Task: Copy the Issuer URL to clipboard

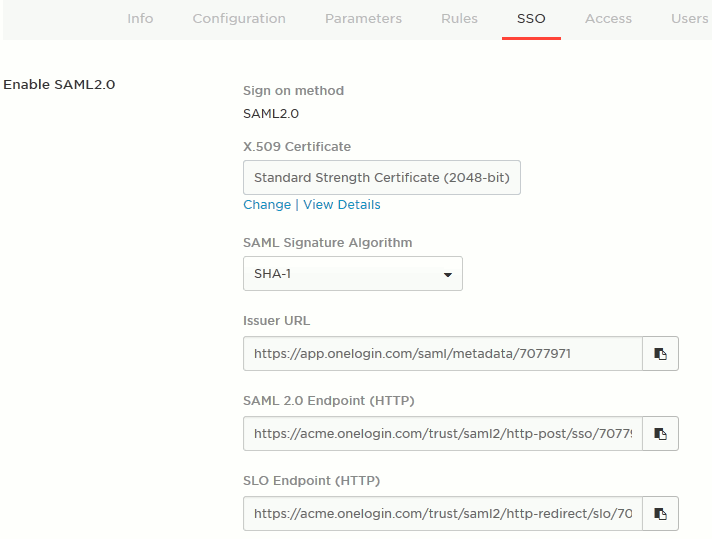Action: (660, 354)
